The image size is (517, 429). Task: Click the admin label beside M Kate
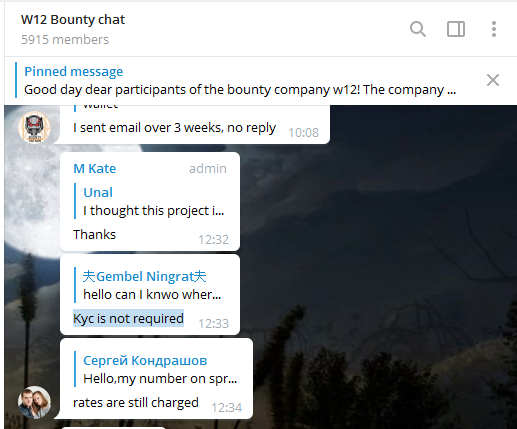pos(208,169)
